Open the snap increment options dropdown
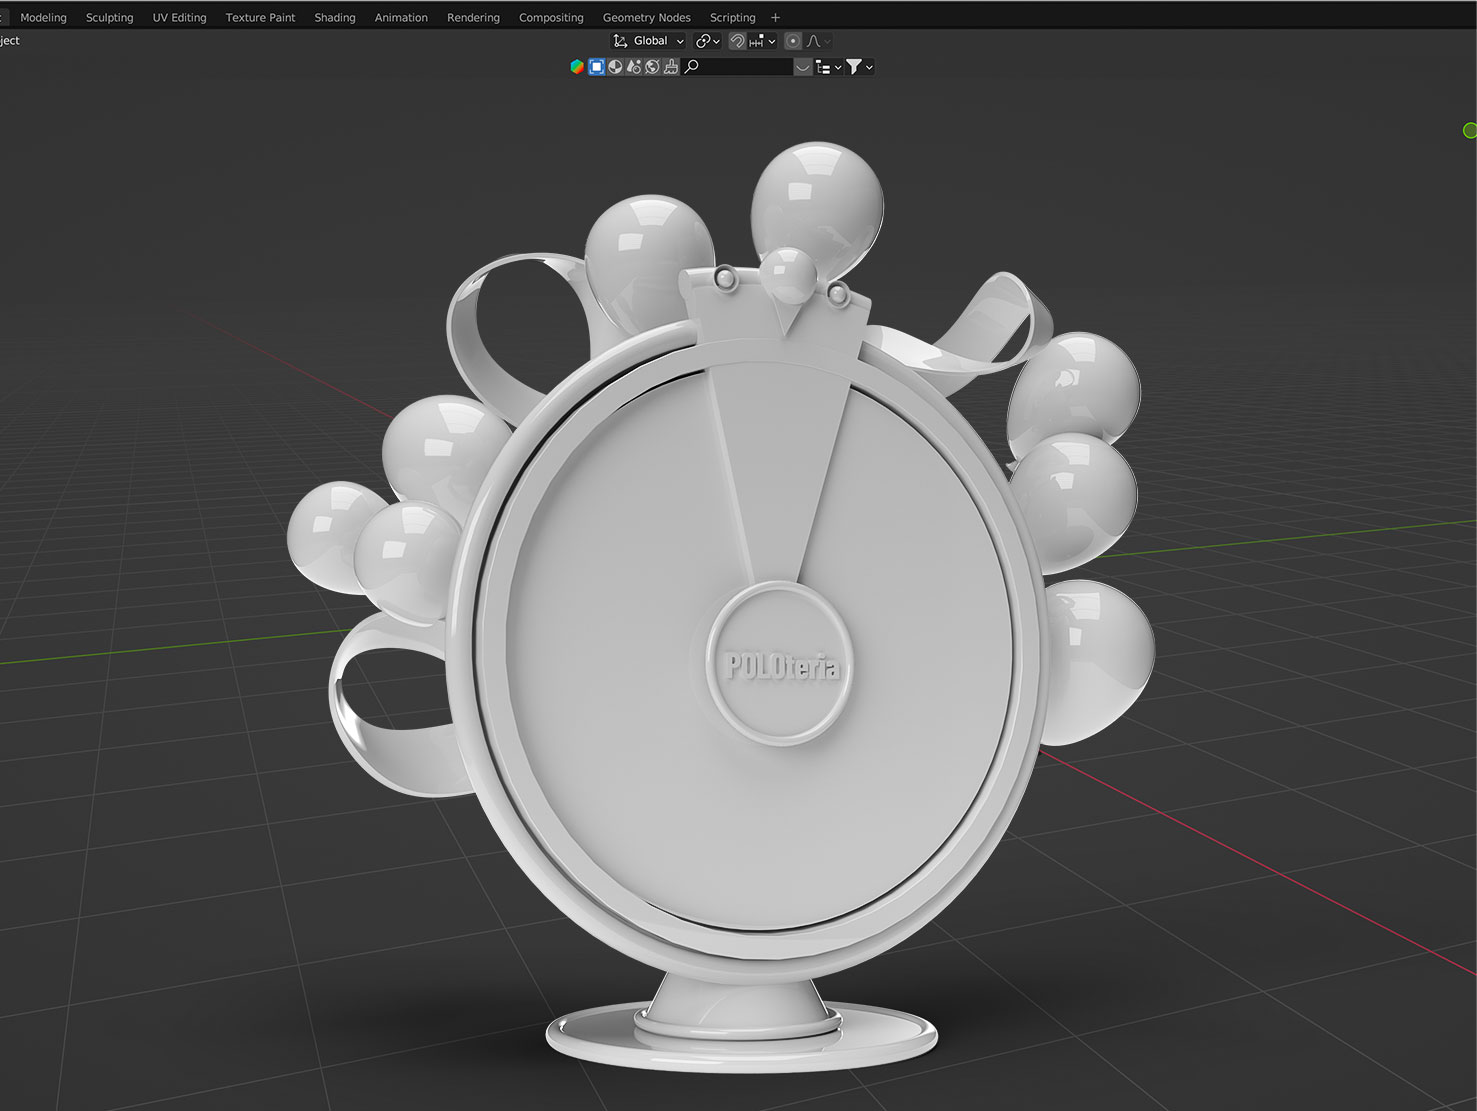 point(762,41)
